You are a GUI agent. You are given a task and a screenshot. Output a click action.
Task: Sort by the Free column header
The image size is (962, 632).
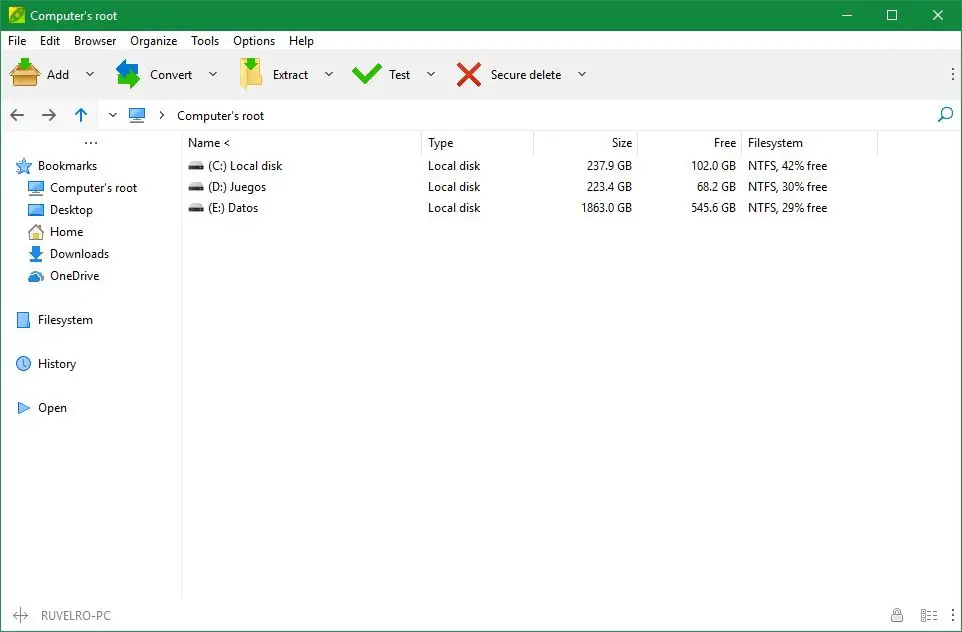point(690,143)
